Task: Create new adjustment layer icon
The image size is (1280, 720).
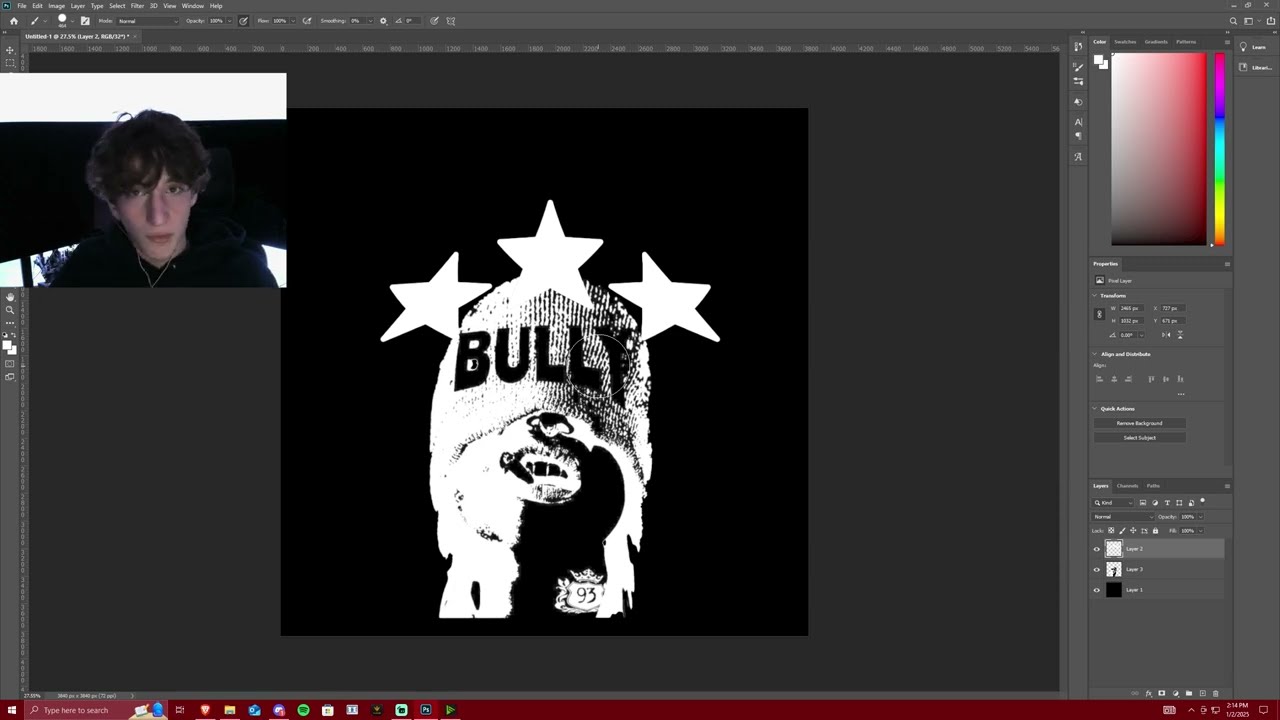Action: pyautogui.click(x=1174, y=693)
